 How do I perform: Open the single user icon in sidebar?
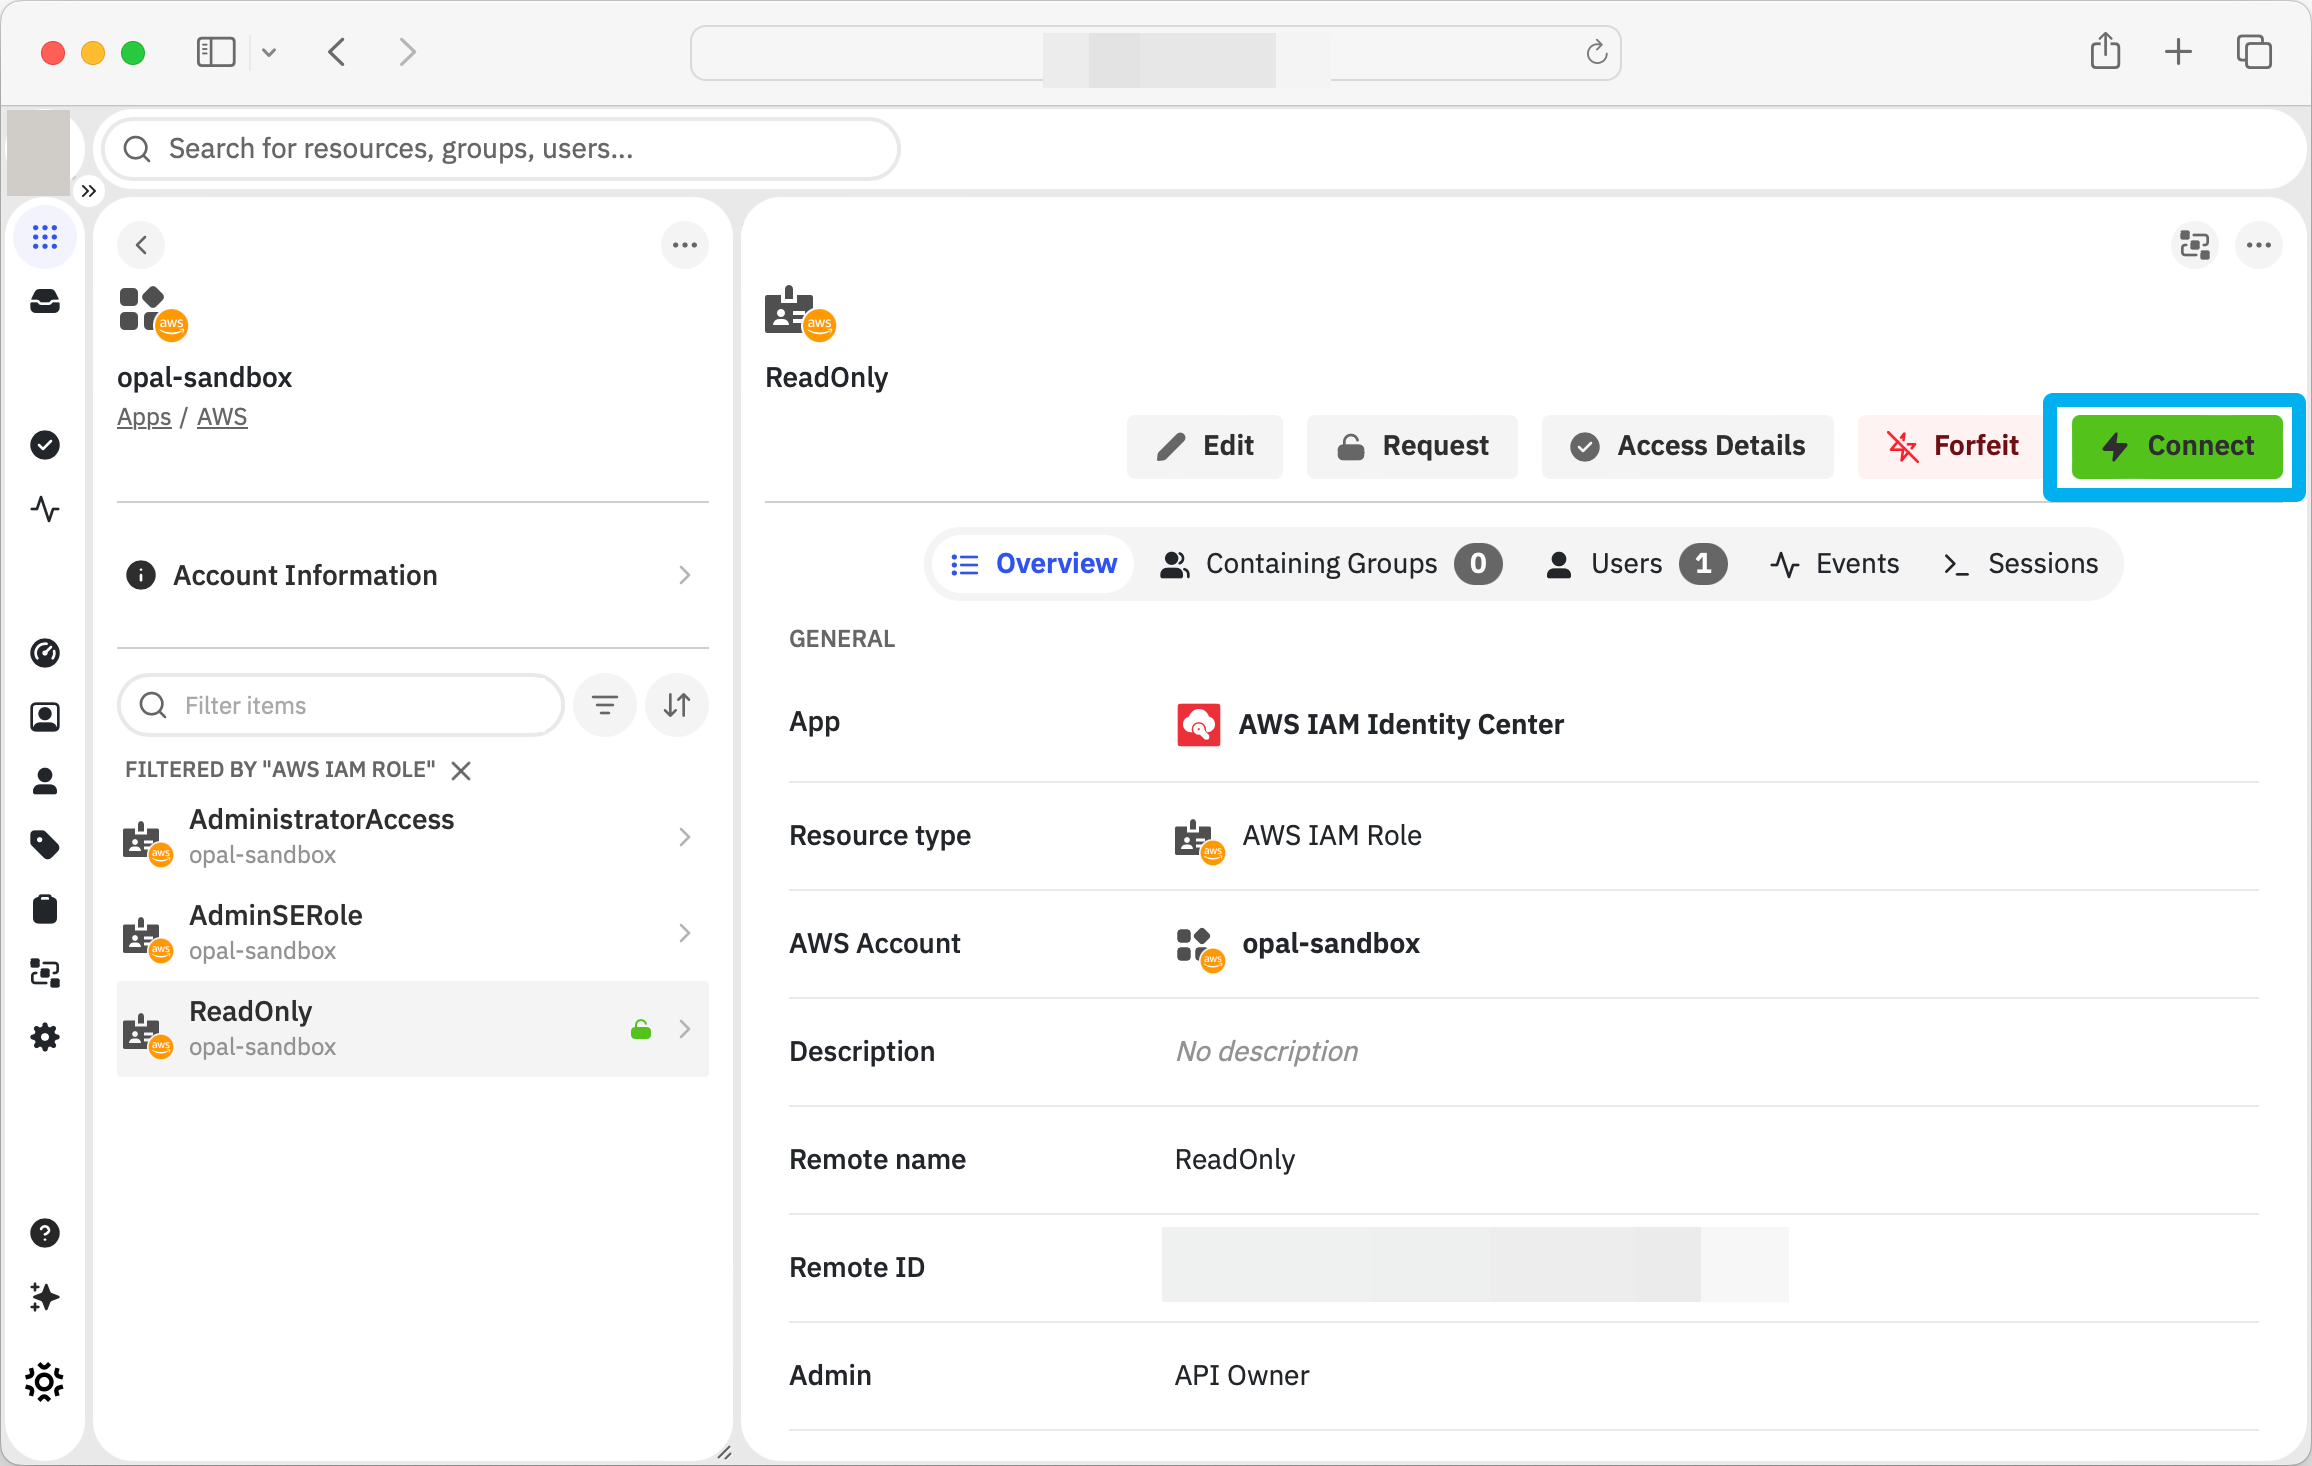pos(45,781)
